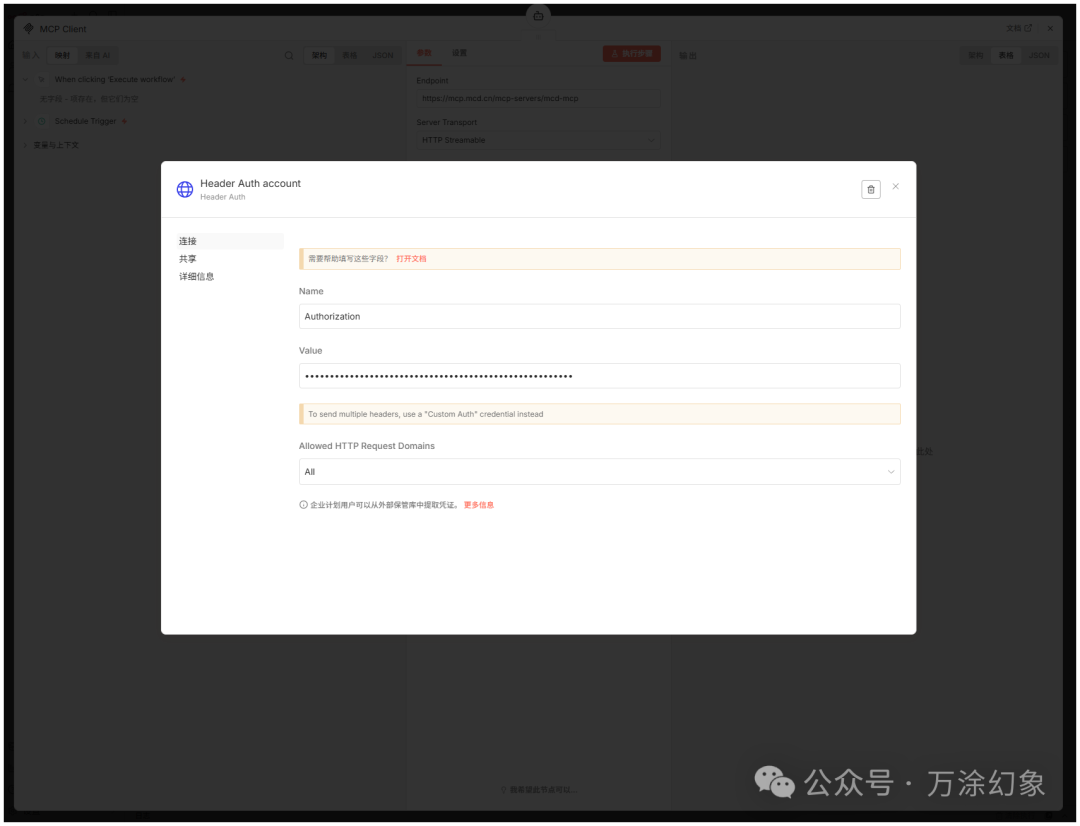Open the 打开文档 documentation link
1080x826 pixels.
(x=411, y=258)
